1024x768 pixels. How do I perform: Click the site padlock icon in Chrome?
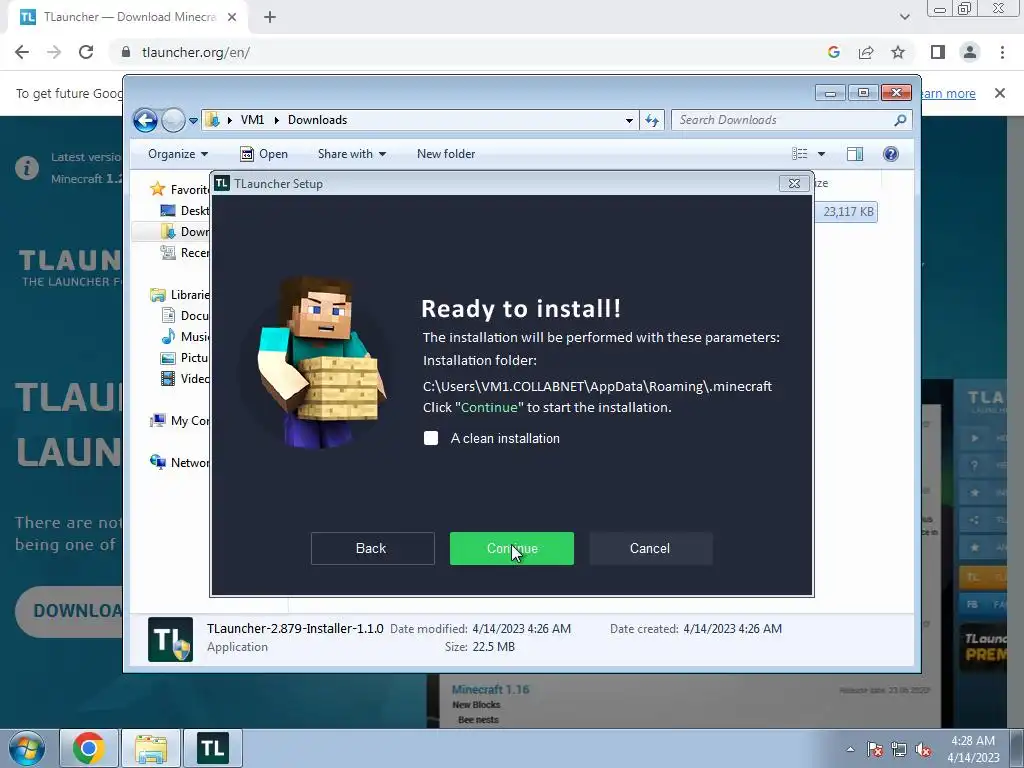pyautogui.click(x=126, y=52)
